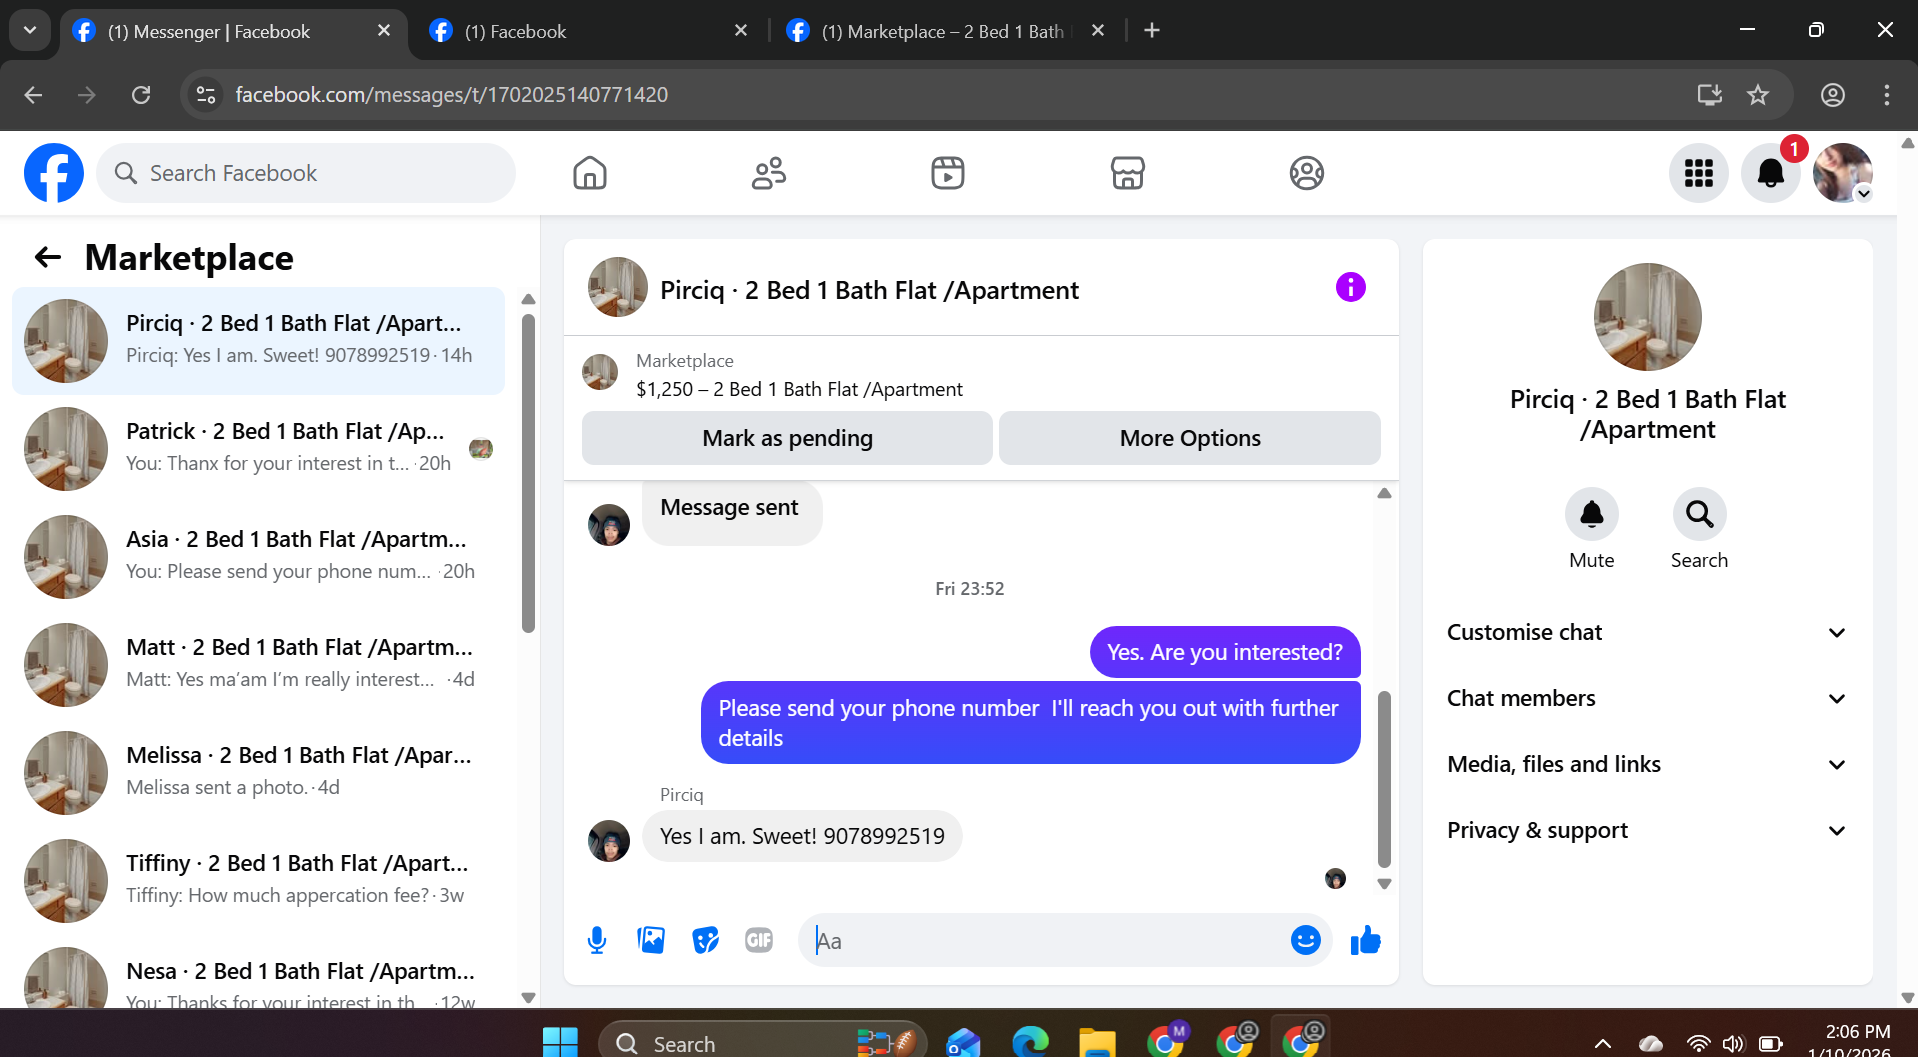
Task: Open the Windows Start button
Action: tap(560, 1042)
